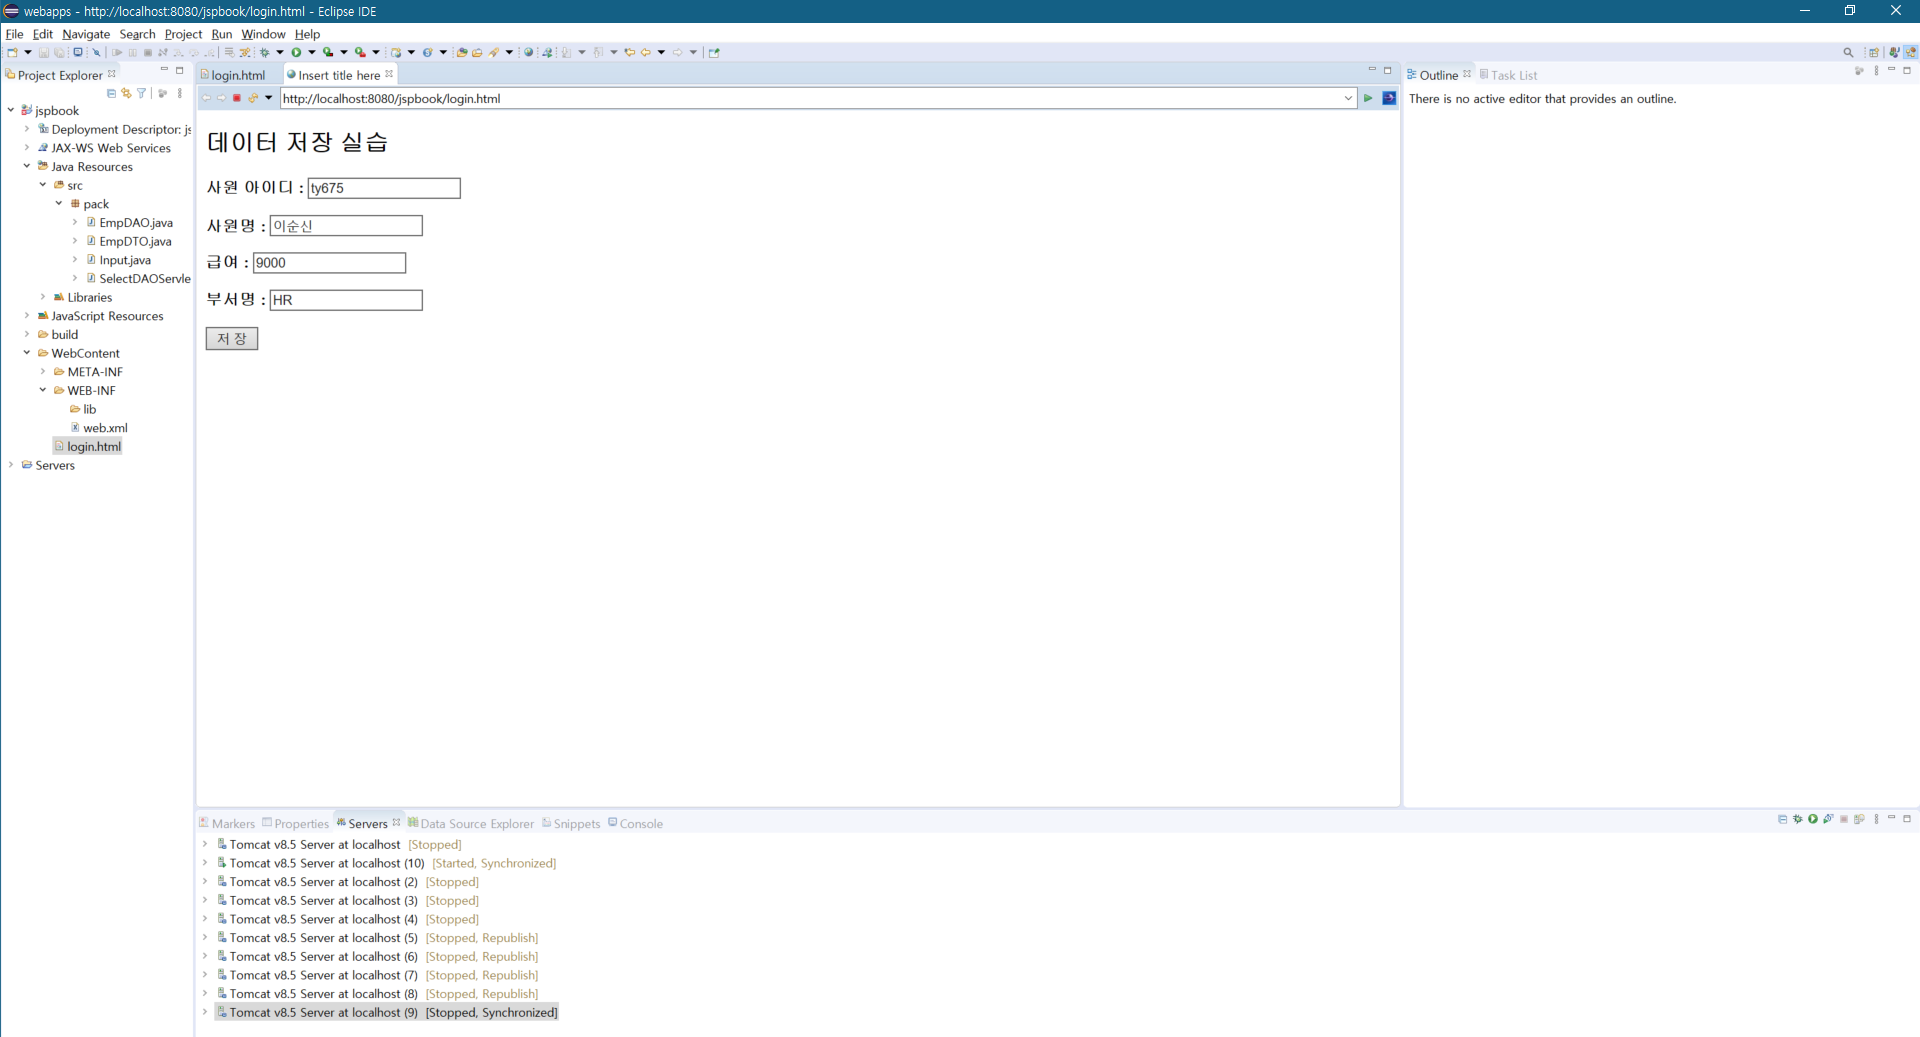Viewport: 1920px width, 1037px height.
Task: Click the green Go arrow beside URL
Action: 1368,98
